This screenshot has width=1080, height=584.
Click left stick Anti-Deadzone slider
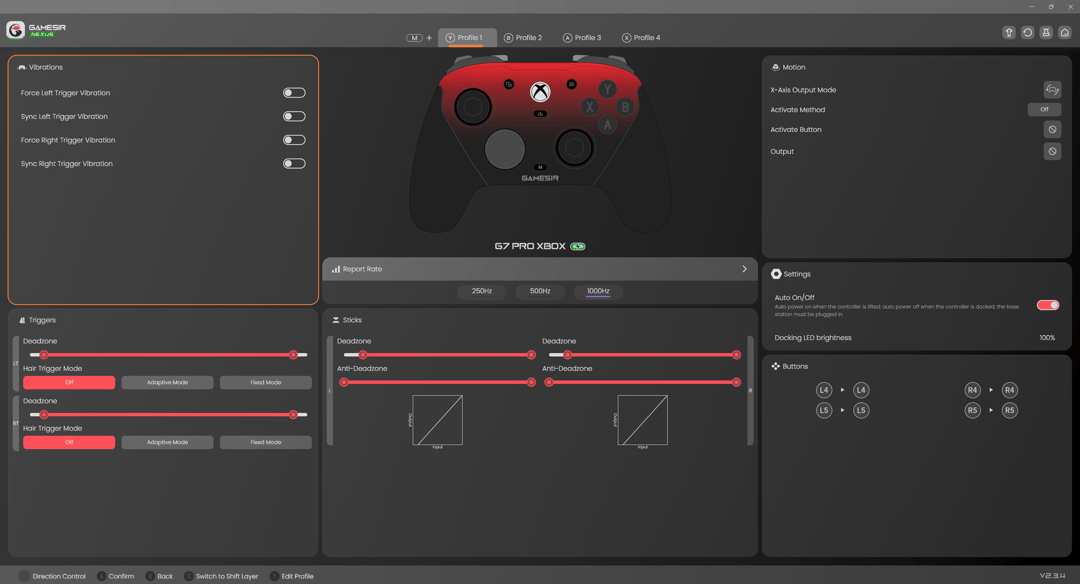click(x=437, y=382)
